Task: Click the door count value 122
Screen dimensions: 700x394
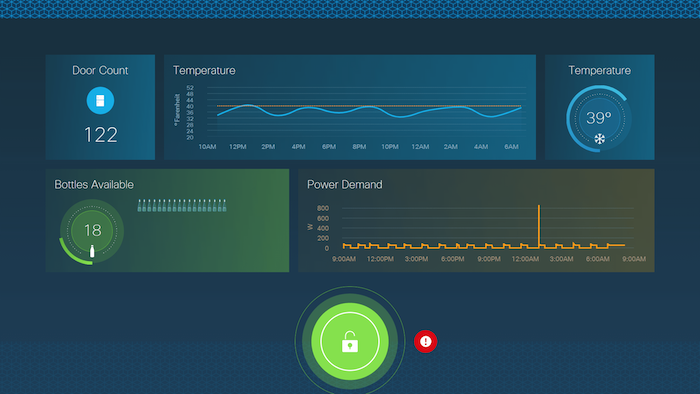Action: (101, 135)
